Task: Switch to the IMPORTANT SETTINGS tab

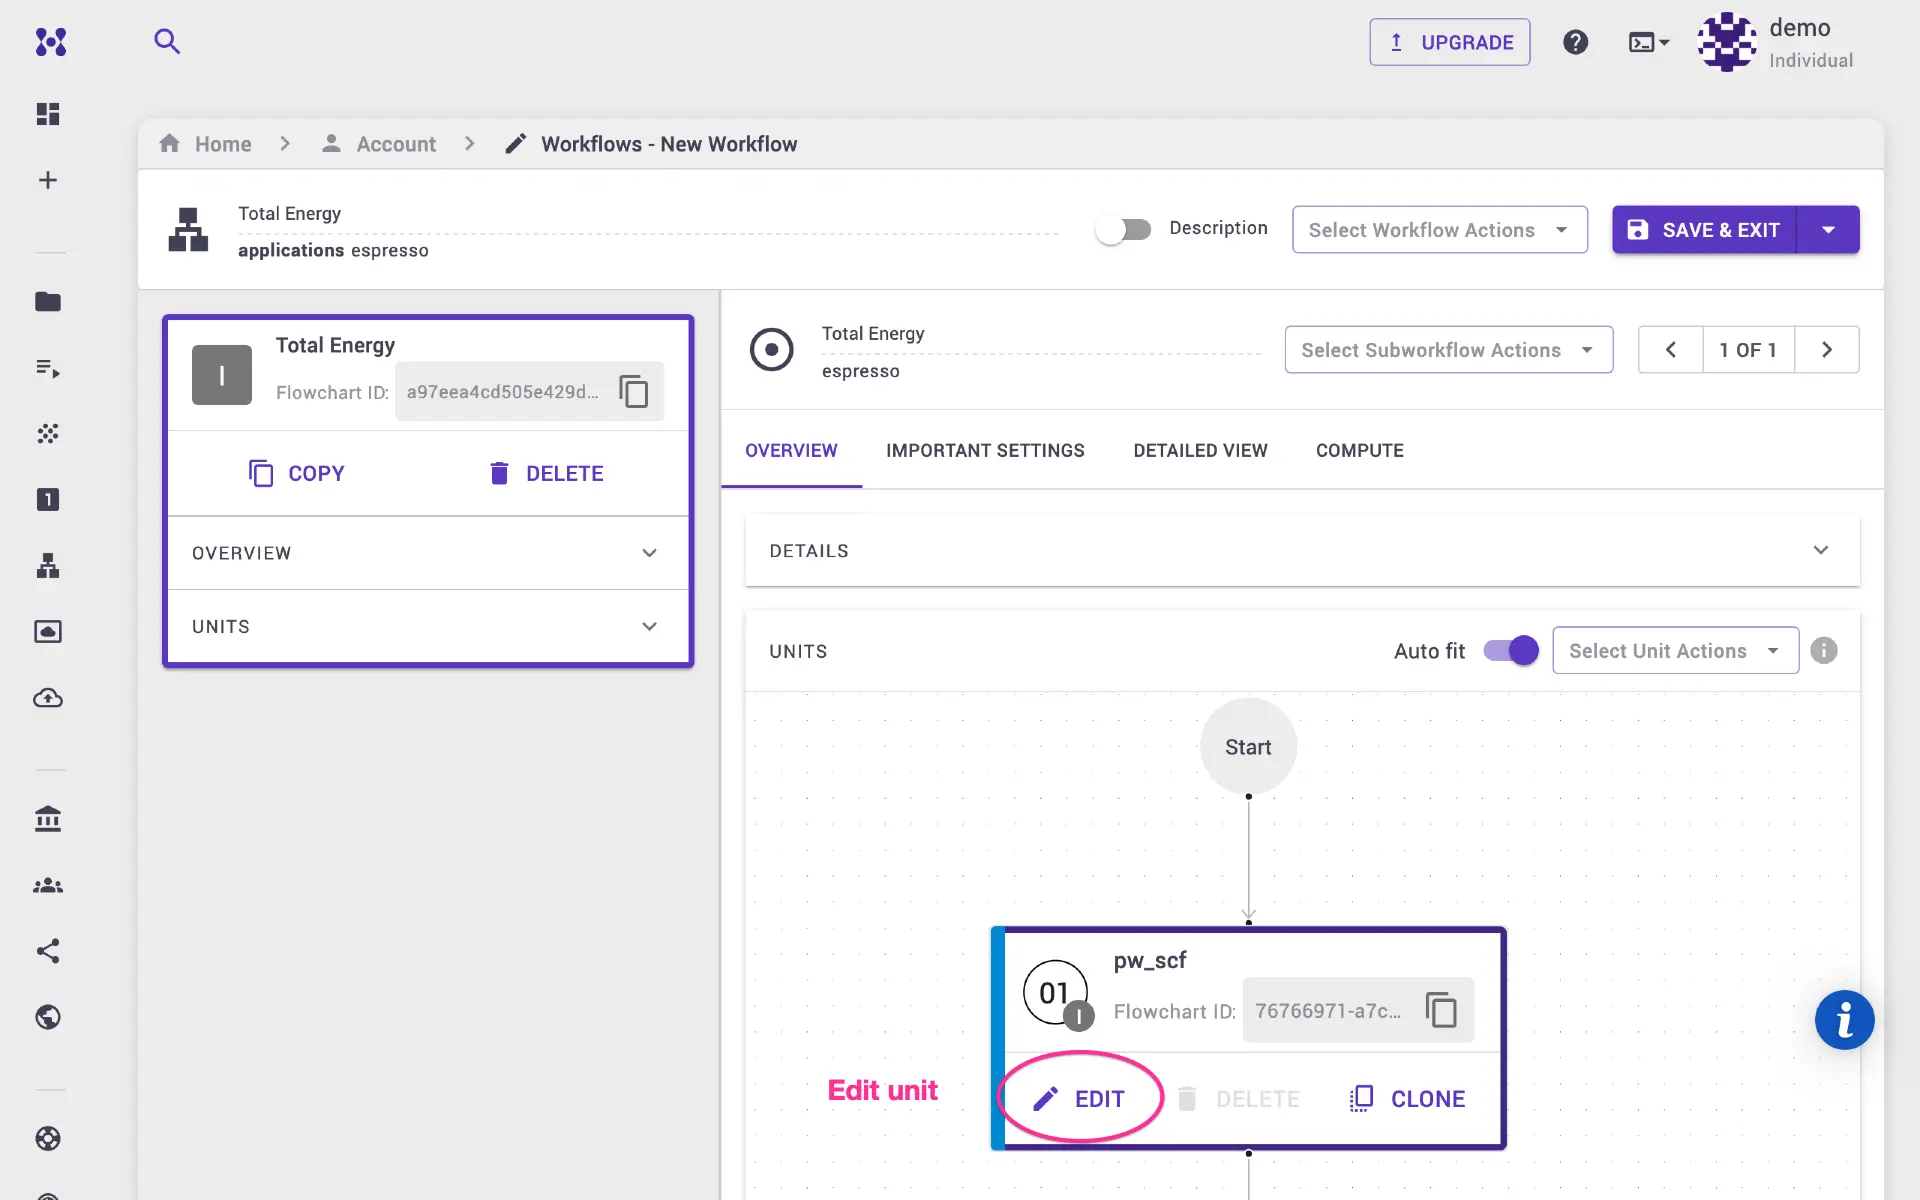Action: (x=985, y=451)
